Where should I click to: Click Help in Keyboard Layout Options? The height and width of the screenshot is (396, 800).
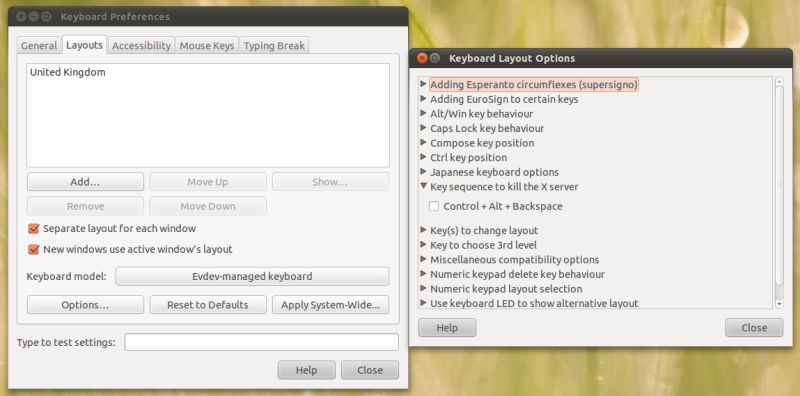point(447,328)
